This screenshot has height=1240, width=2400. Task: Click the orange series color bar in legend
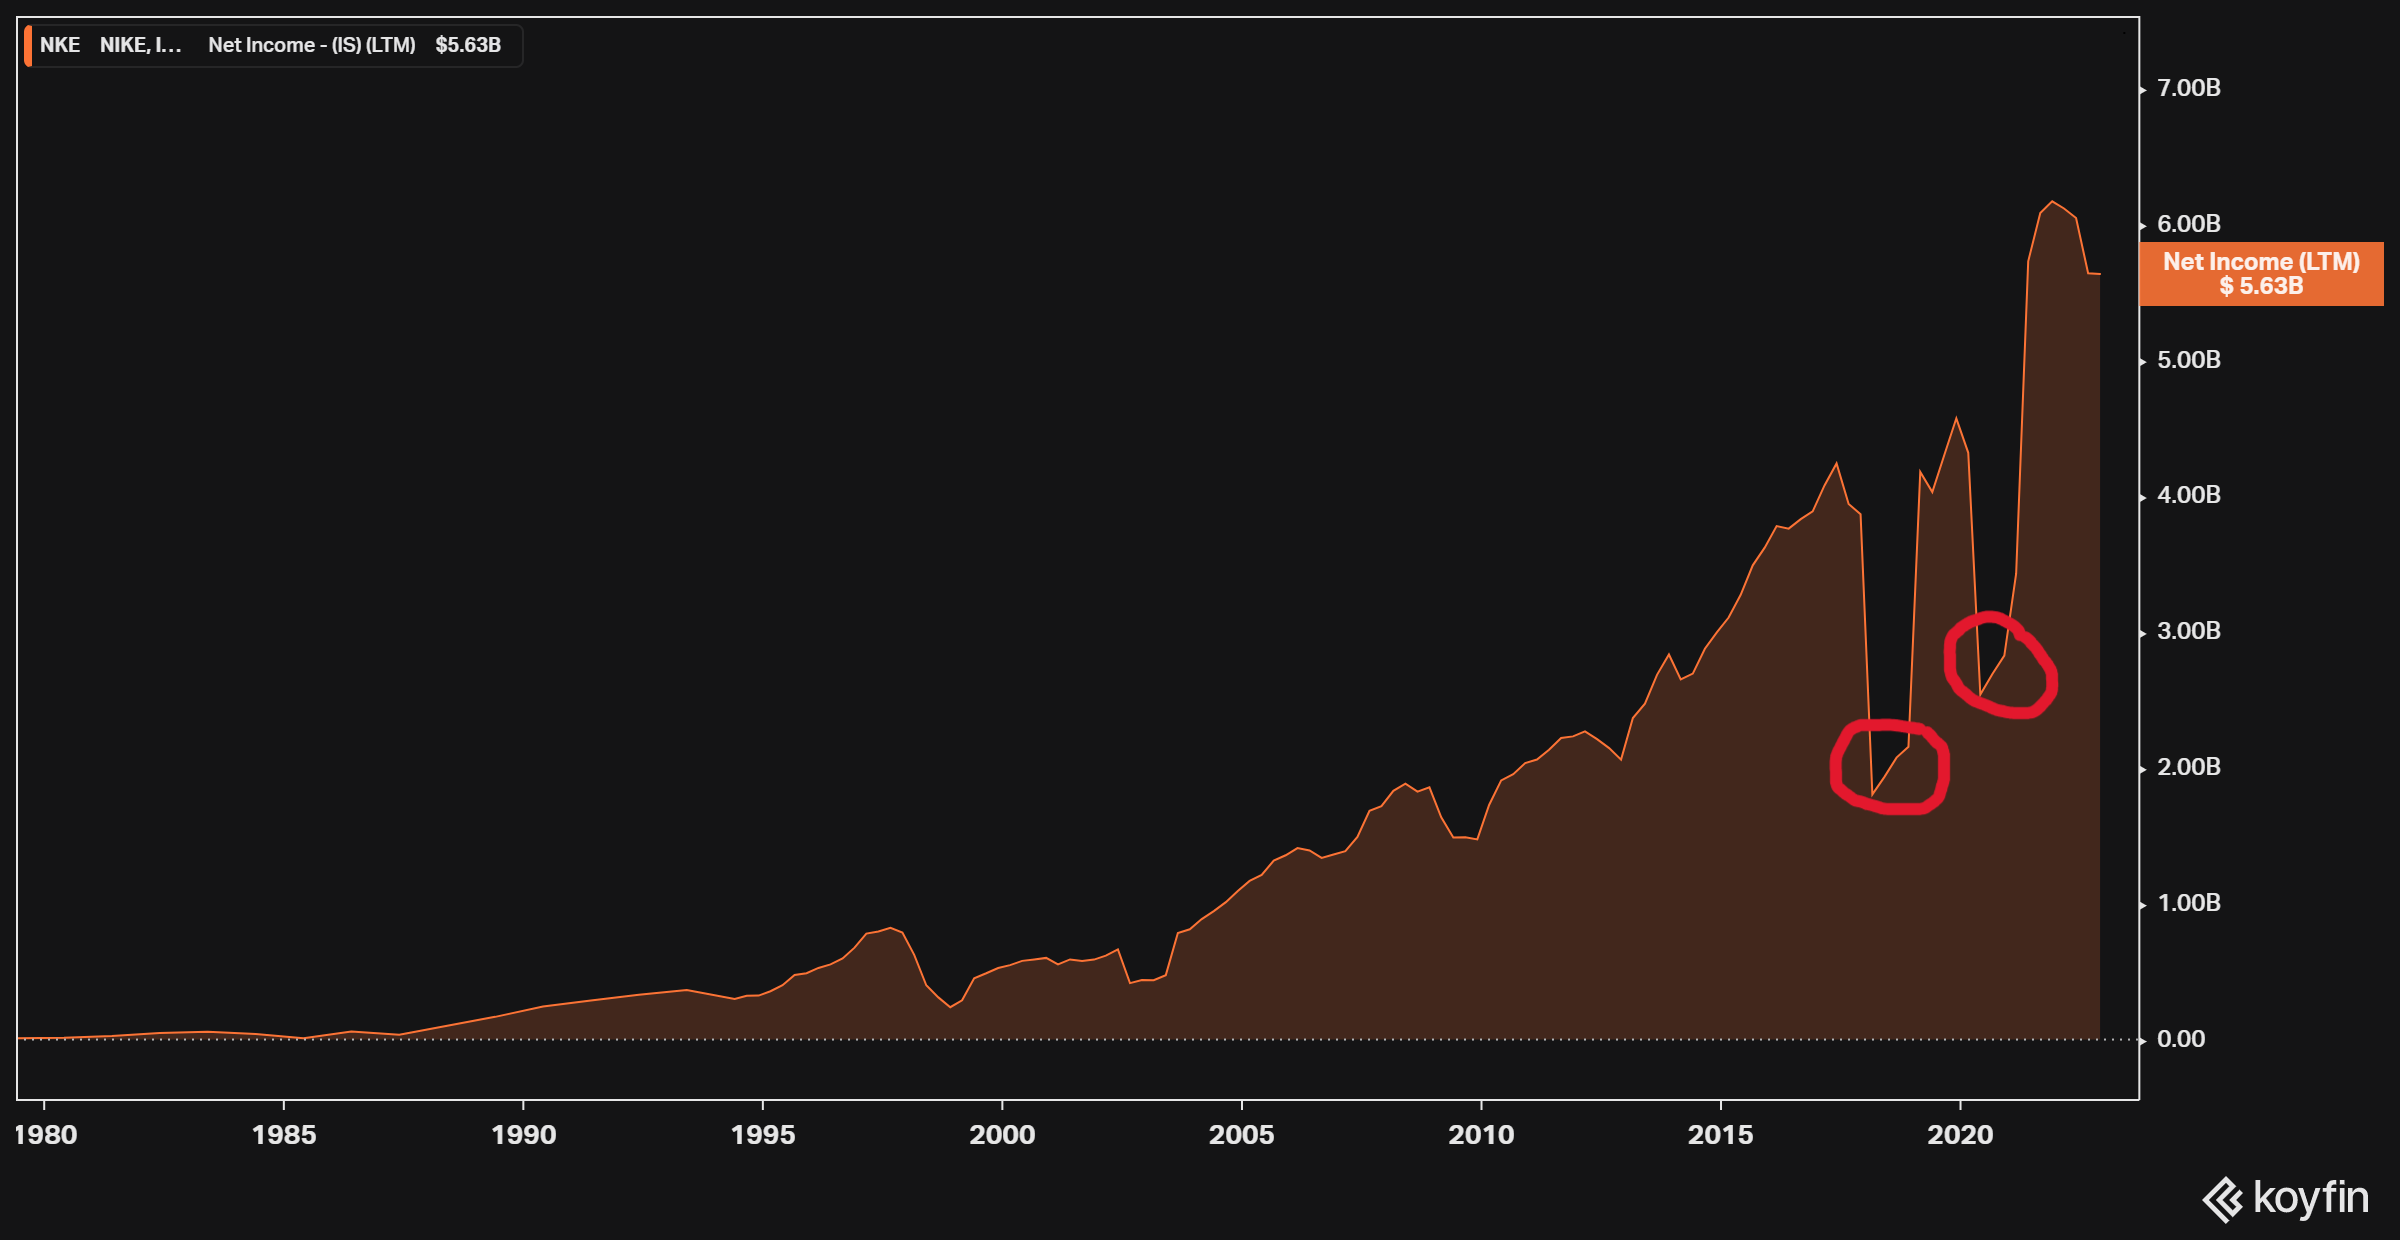click(x=28, y=46)
